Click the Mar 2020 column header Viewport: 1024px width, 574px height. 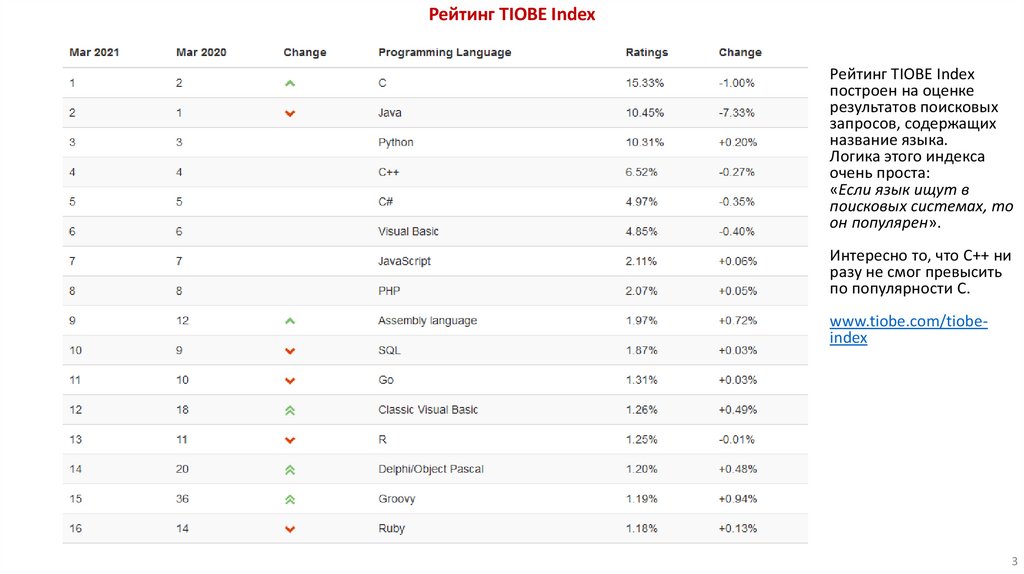click(x=201, y=52)
